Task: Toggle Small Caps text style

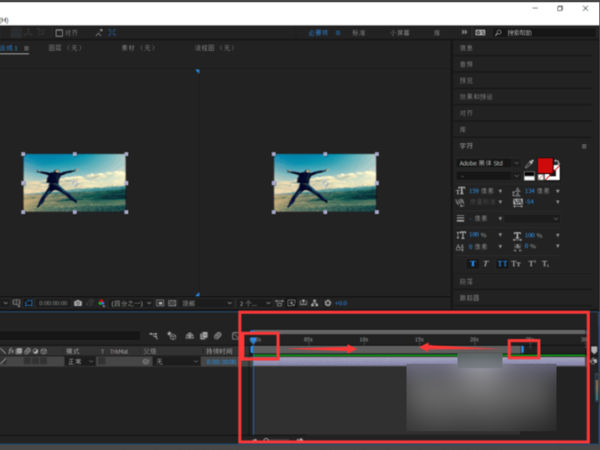Action: pyautogui.click(x=518, y=264)
